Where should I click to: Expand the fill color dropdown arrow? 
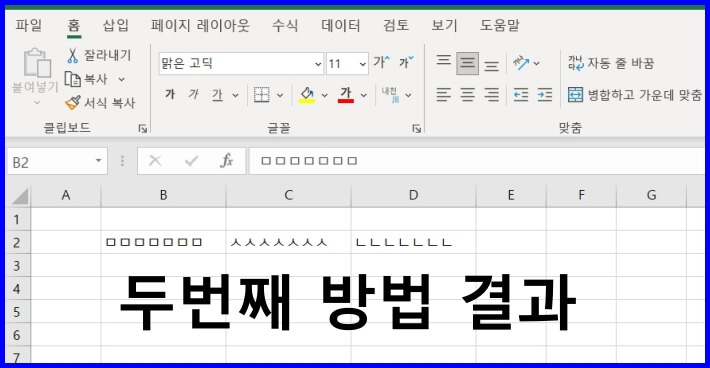(324, 95)
